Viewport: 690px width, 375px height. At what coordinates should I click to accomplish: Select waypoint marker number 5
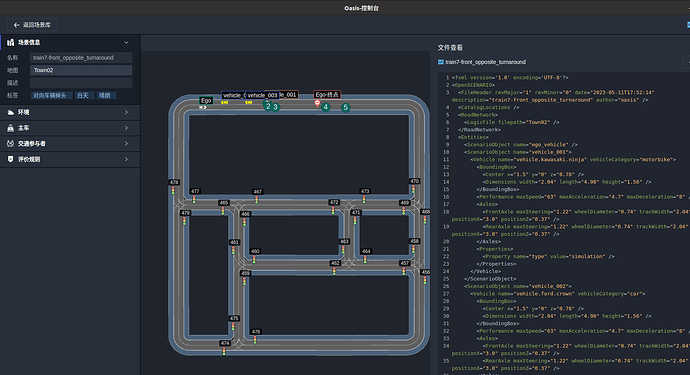pos(345,107)
